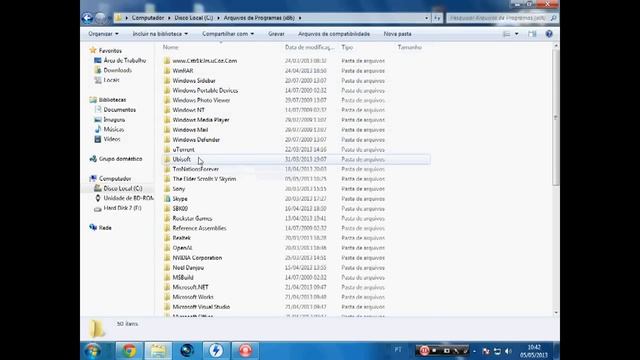The image size is (640, 360).
Task: Click Gravar in the toolbar
Action: 276,34
